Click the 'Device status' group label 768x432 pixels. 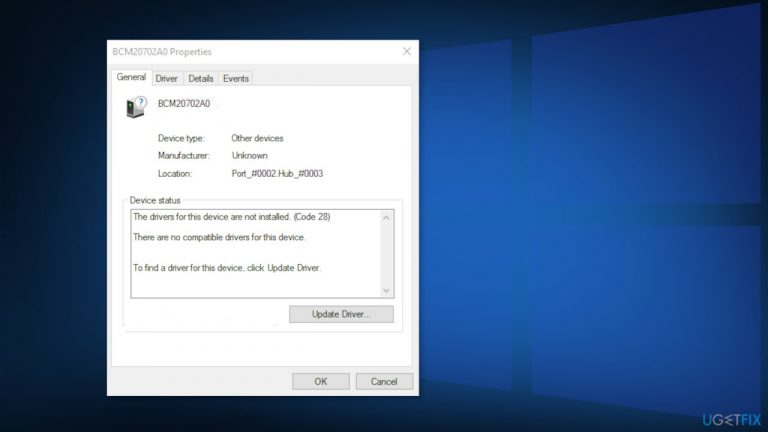pos(155,200)
